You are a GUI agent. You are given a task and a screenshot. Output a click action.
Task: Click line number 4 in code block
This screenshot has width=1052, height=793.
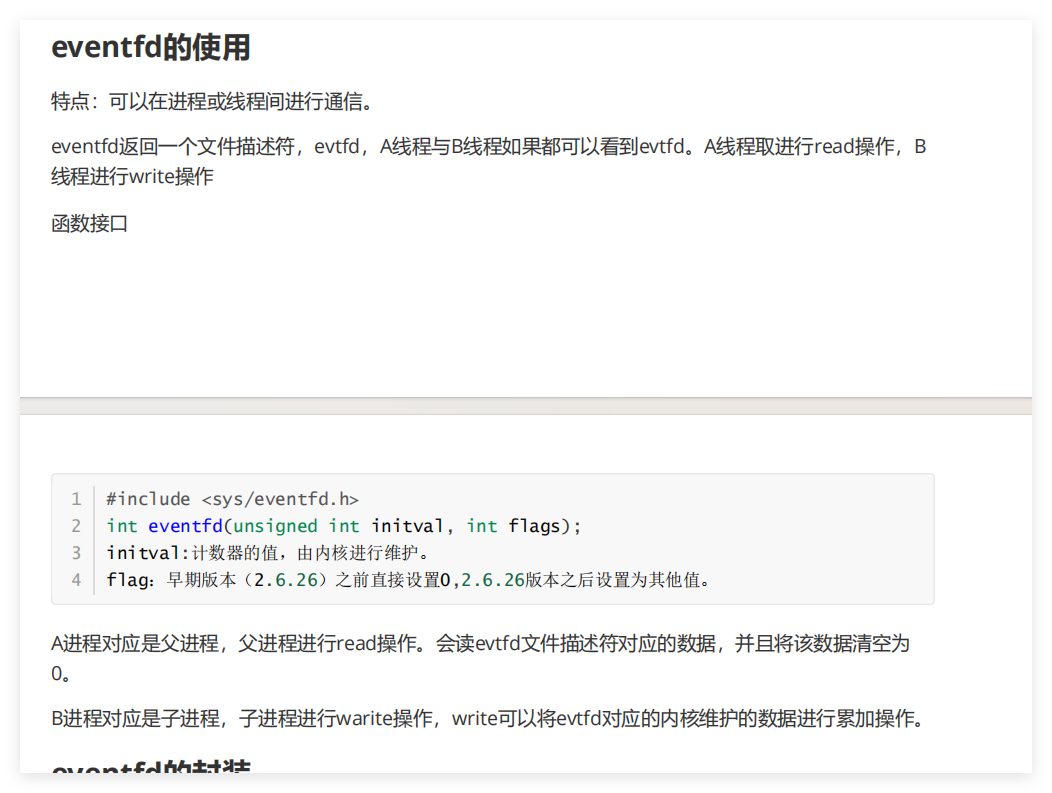(x=76, y=580)
